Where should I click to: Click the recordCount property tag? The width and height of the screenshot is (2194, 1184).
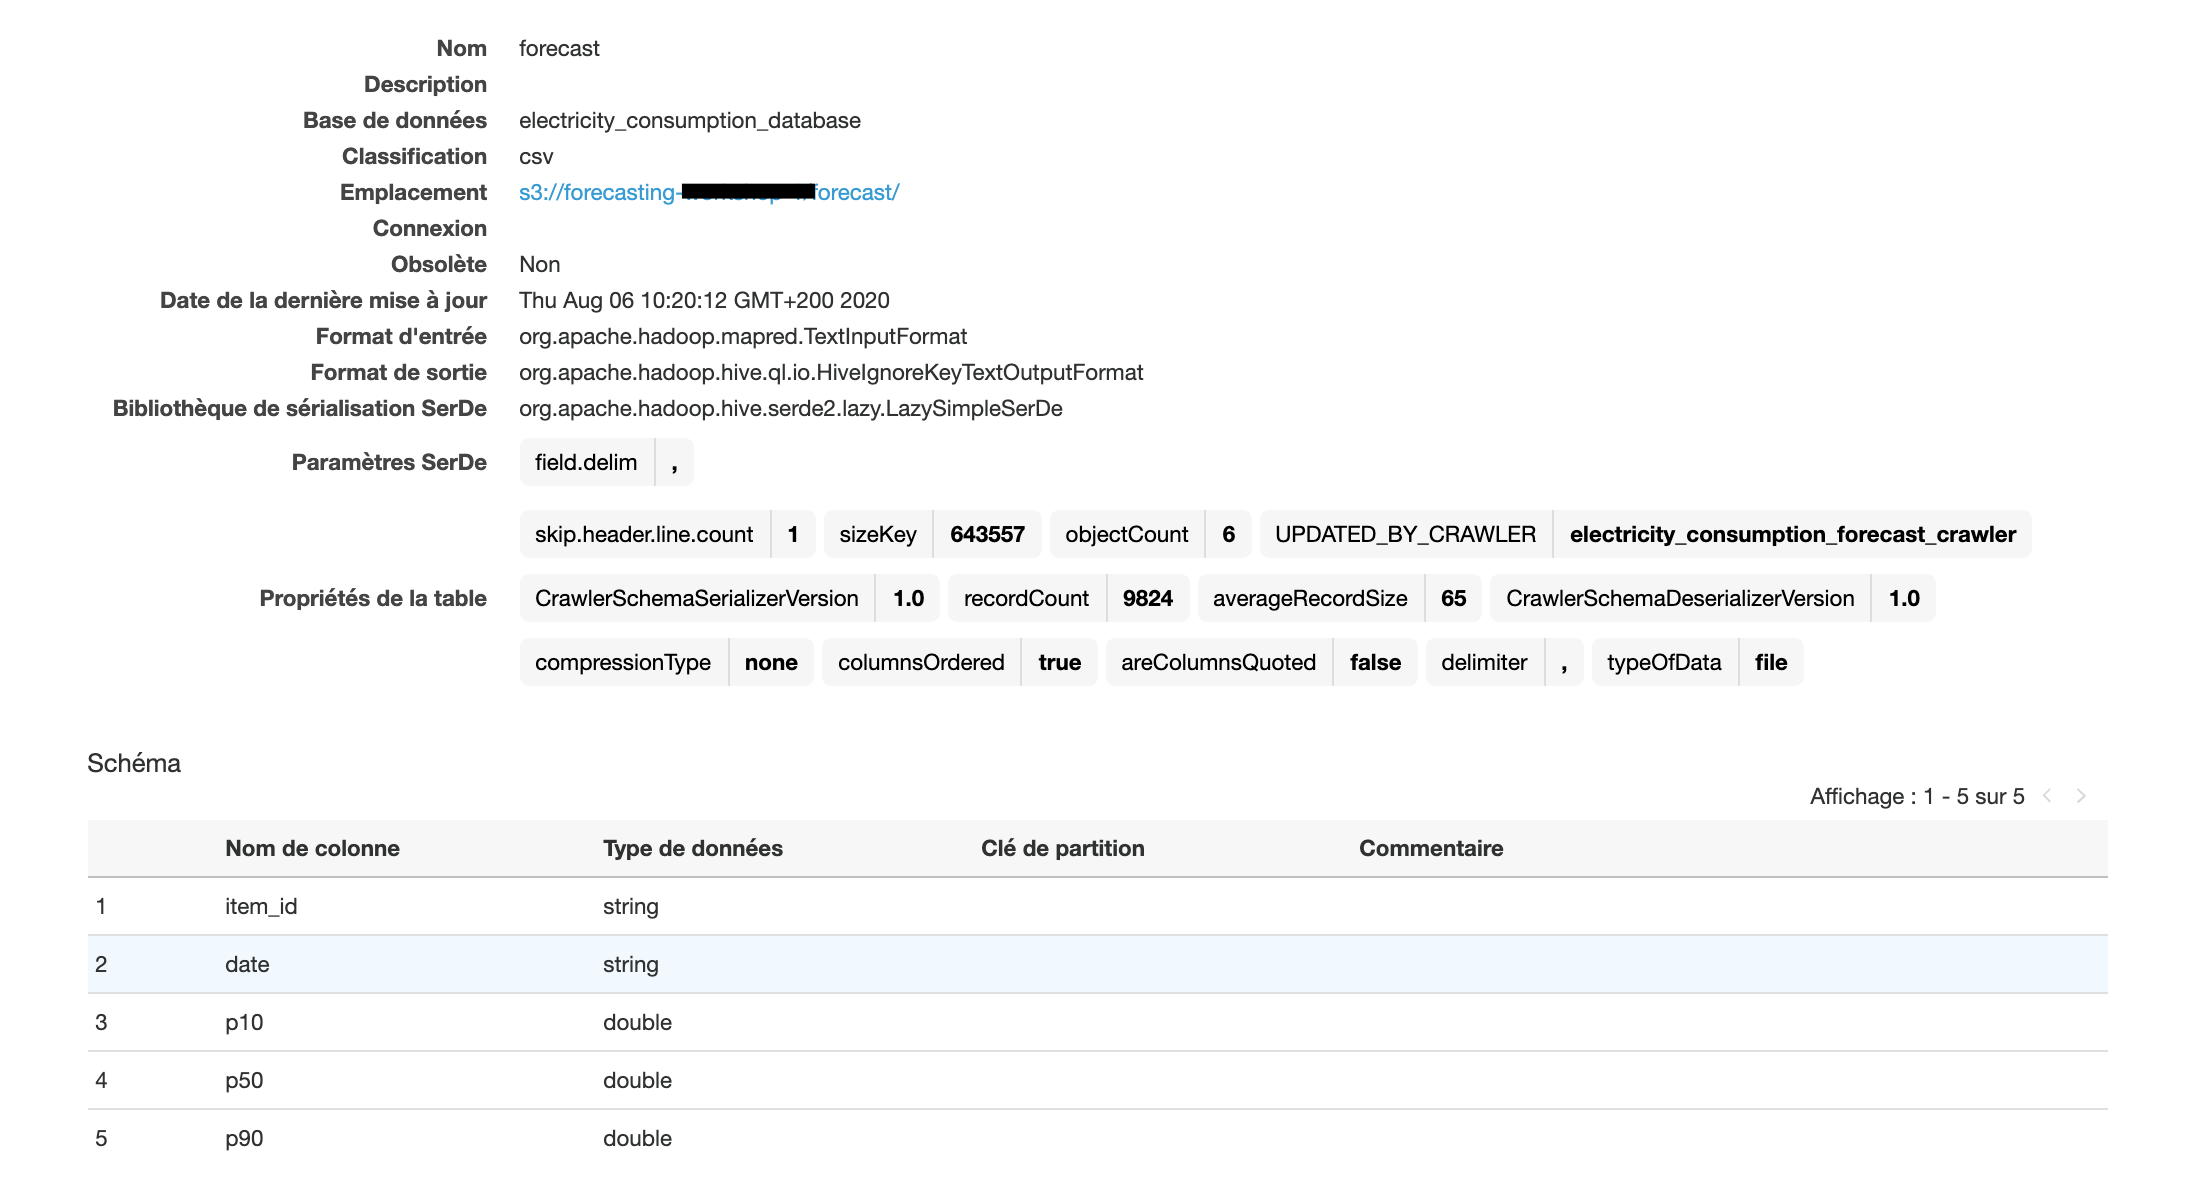pos(1026,598)
